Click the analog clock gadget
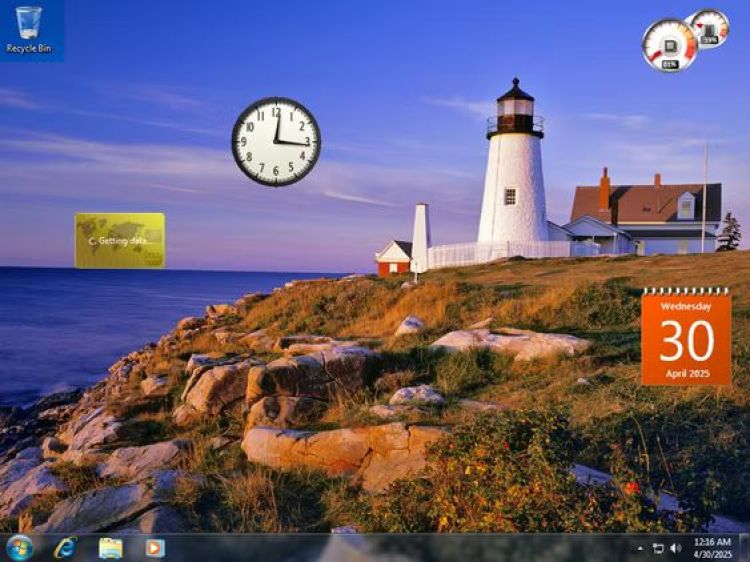The width and height of the screenshot is (750, 562). [x=276, y=141]
